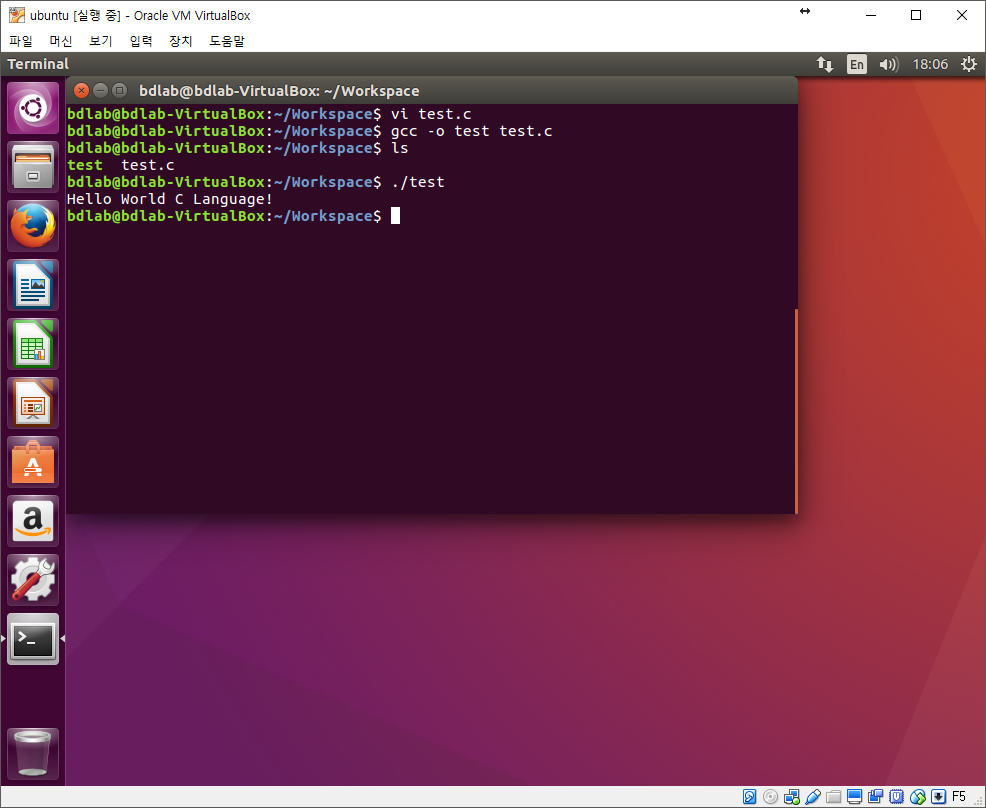Screen dimensions: 986x808
Task: Click 'test.c' in the ls output
Action: coord(148,165)
